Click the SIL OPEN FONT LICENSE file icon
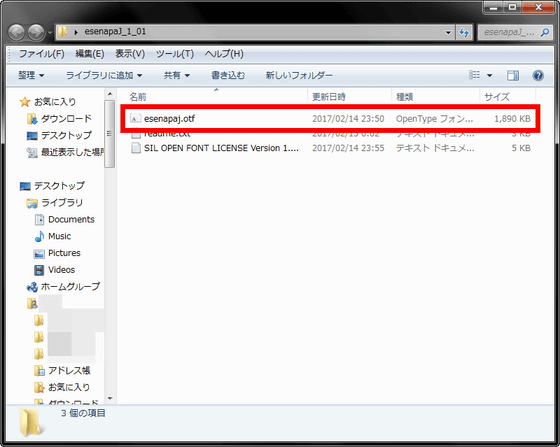The image size is (560, 447). 136,148
